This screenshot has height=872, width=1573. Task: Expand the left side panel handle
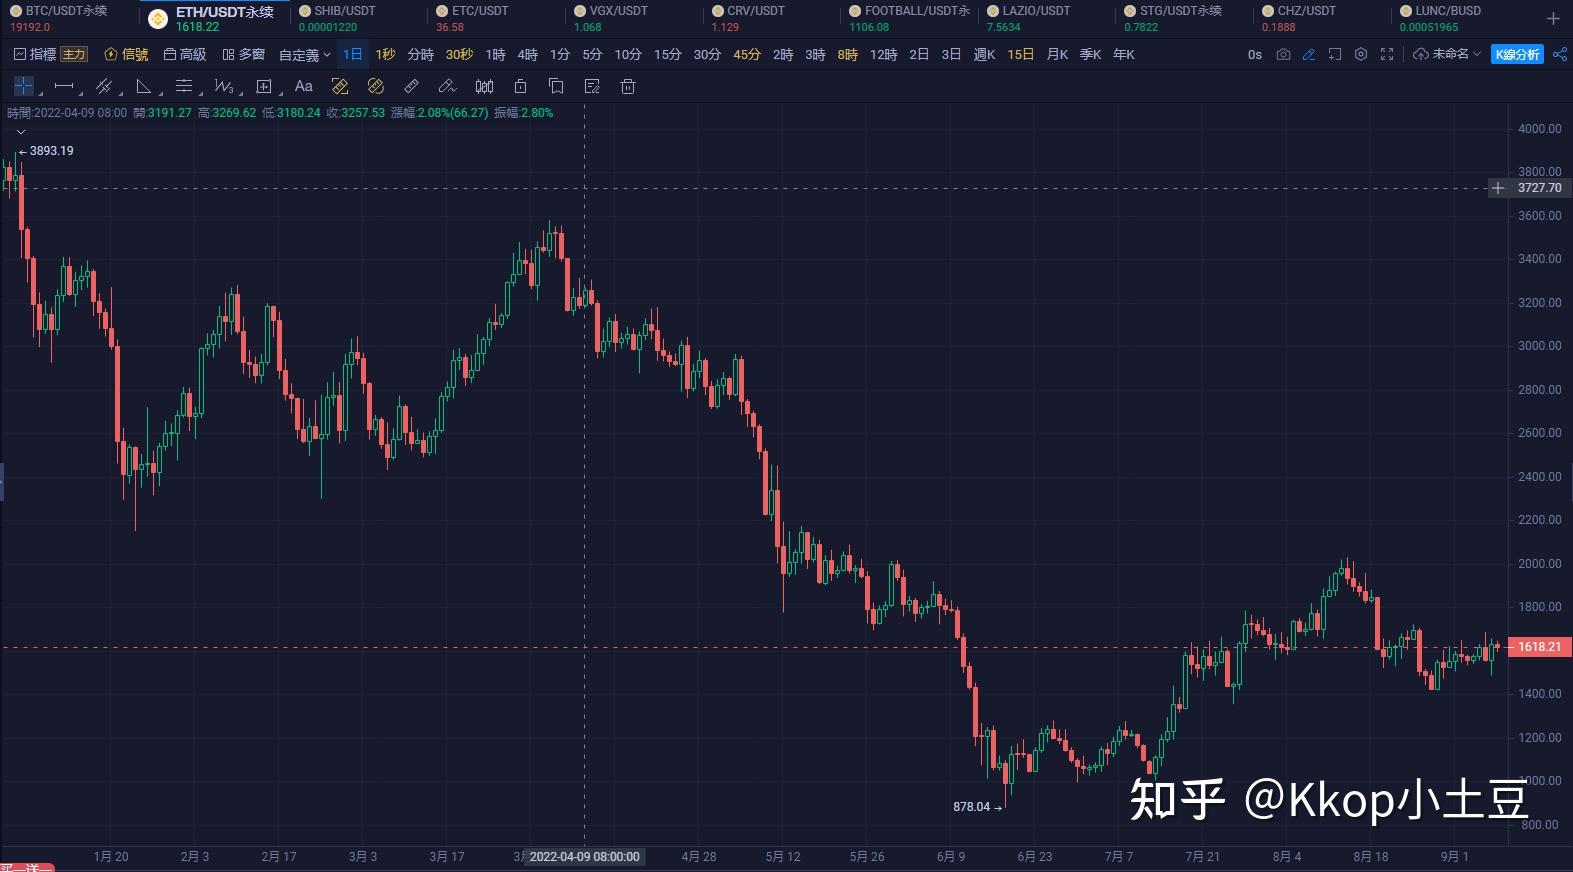pos(3,481)
